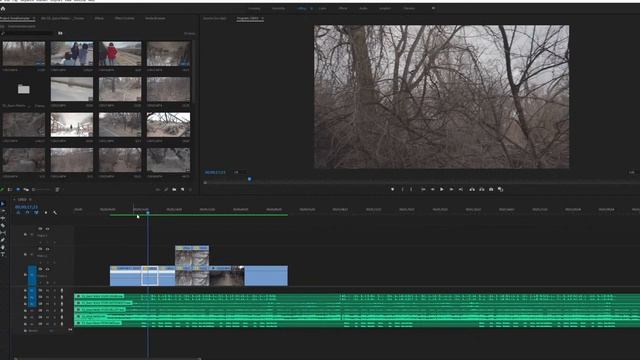The width and height of the screenshot is (640, 360).
Task: Select the Pen tool
Action: 3,240
